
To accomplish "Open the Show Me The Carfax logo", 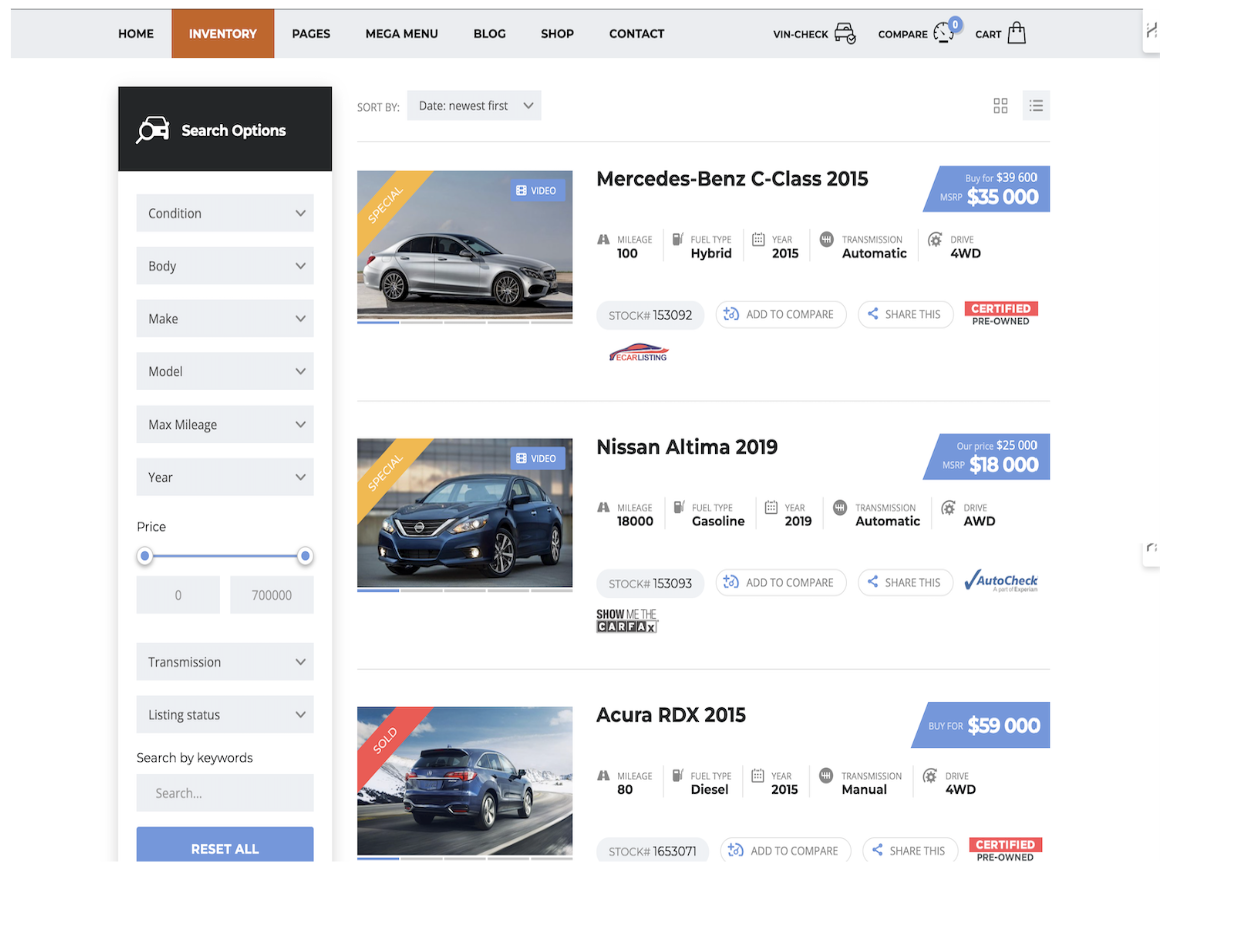I will pos(627,621).
